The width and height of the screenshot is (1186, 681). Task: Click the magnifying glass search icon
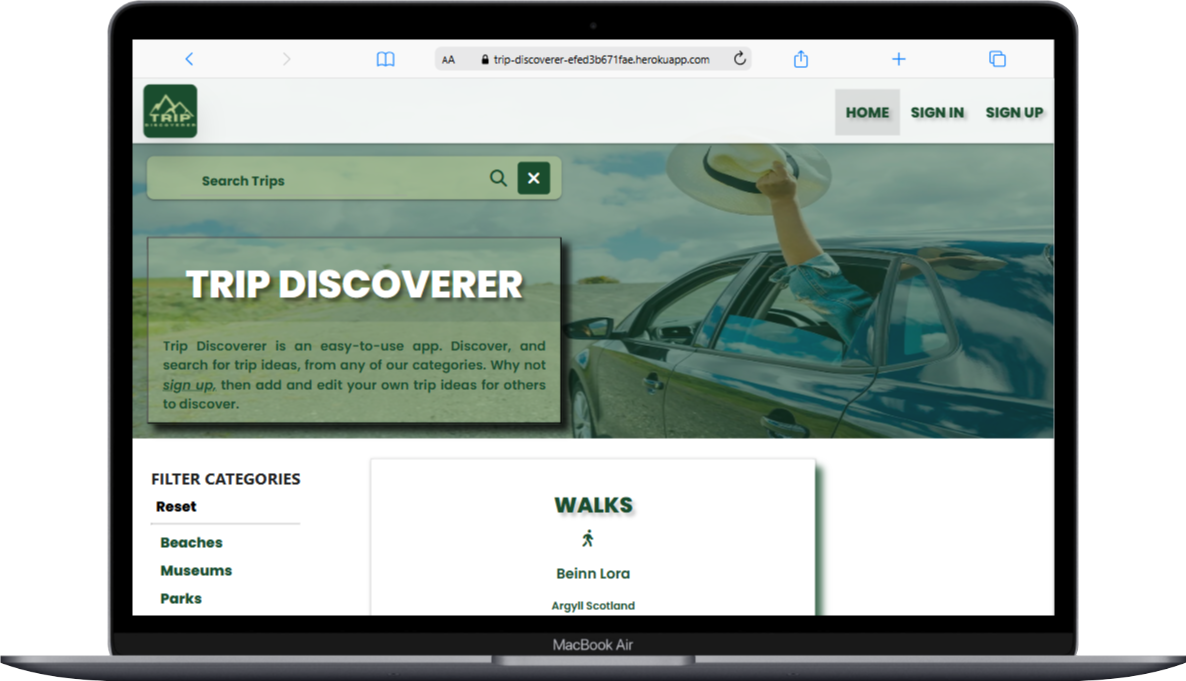[x=498, y=179]
